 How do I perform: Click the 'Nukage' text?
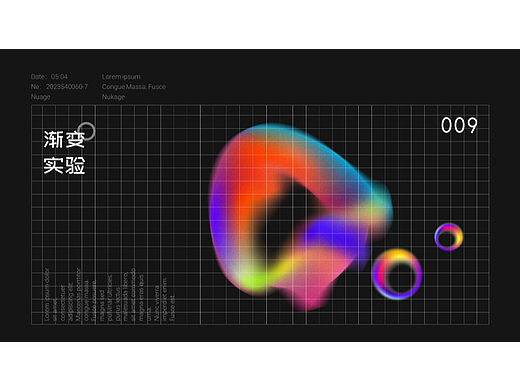[x=113, y=97]
